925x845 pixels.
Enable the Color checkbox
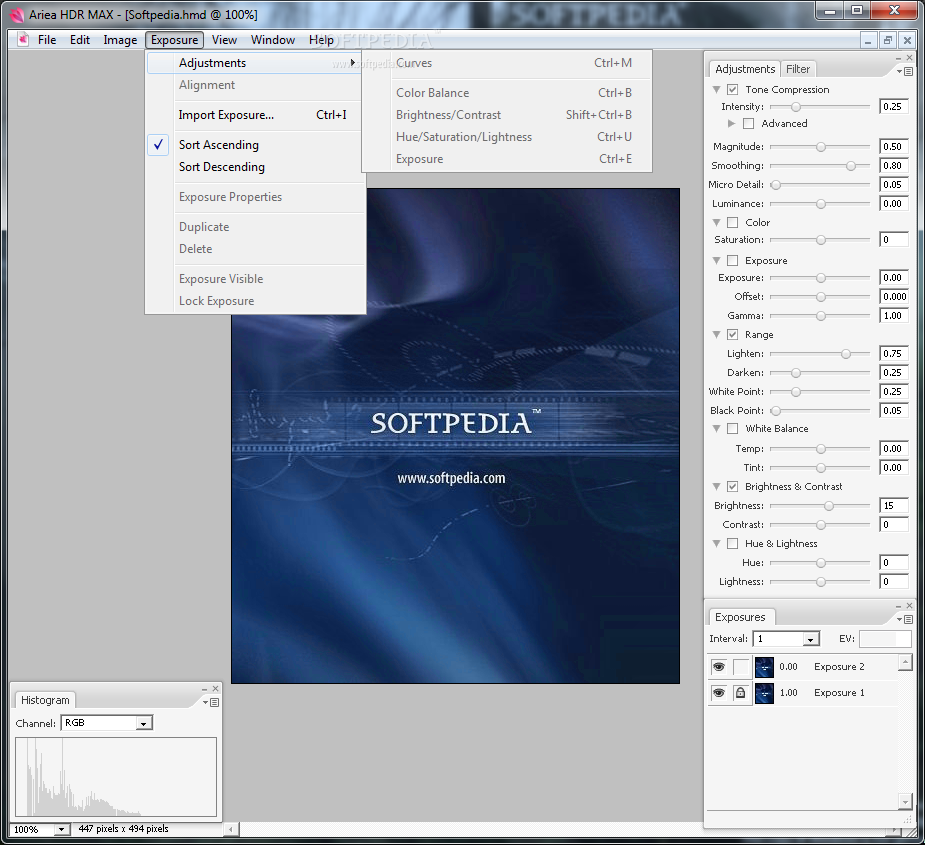pyautogui.click(x=732, y=222)
